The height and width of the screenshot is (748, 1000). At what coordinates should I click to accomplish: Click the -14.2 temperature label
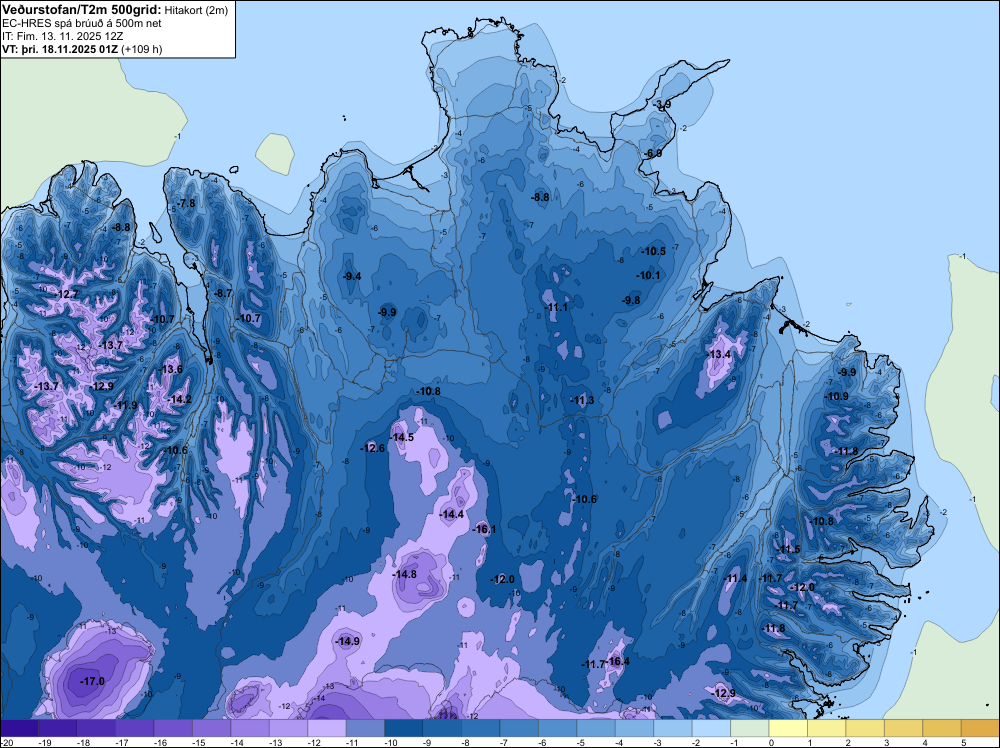(x=179, y=399)
